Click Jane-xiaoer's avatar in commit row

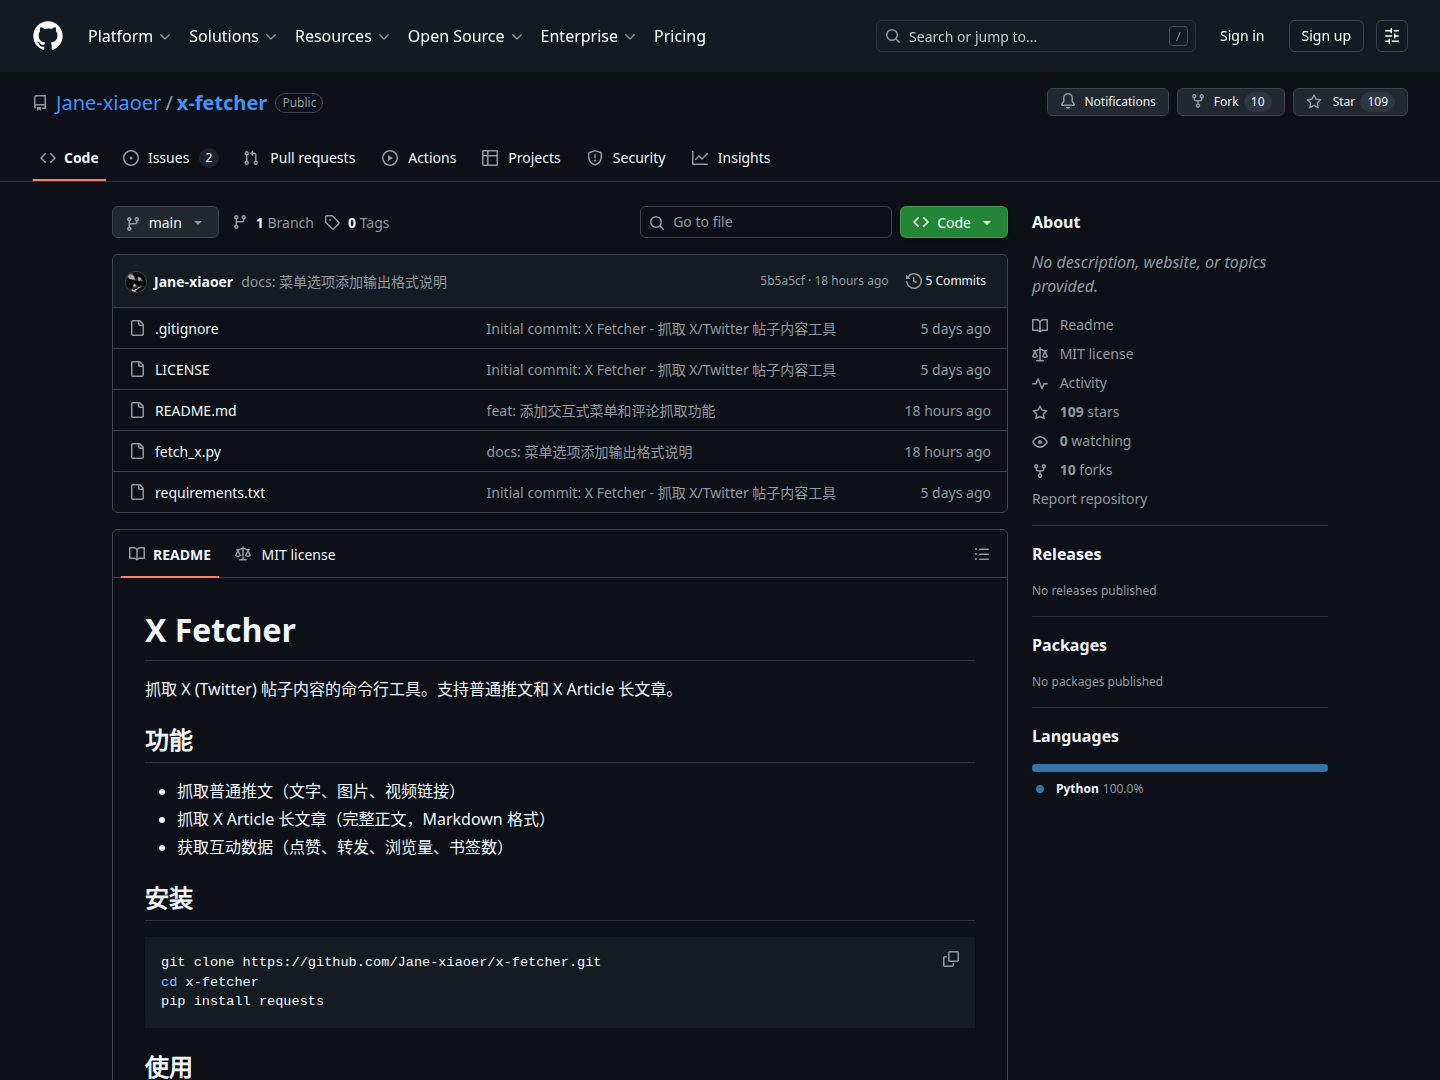click(x=136, y=282)
